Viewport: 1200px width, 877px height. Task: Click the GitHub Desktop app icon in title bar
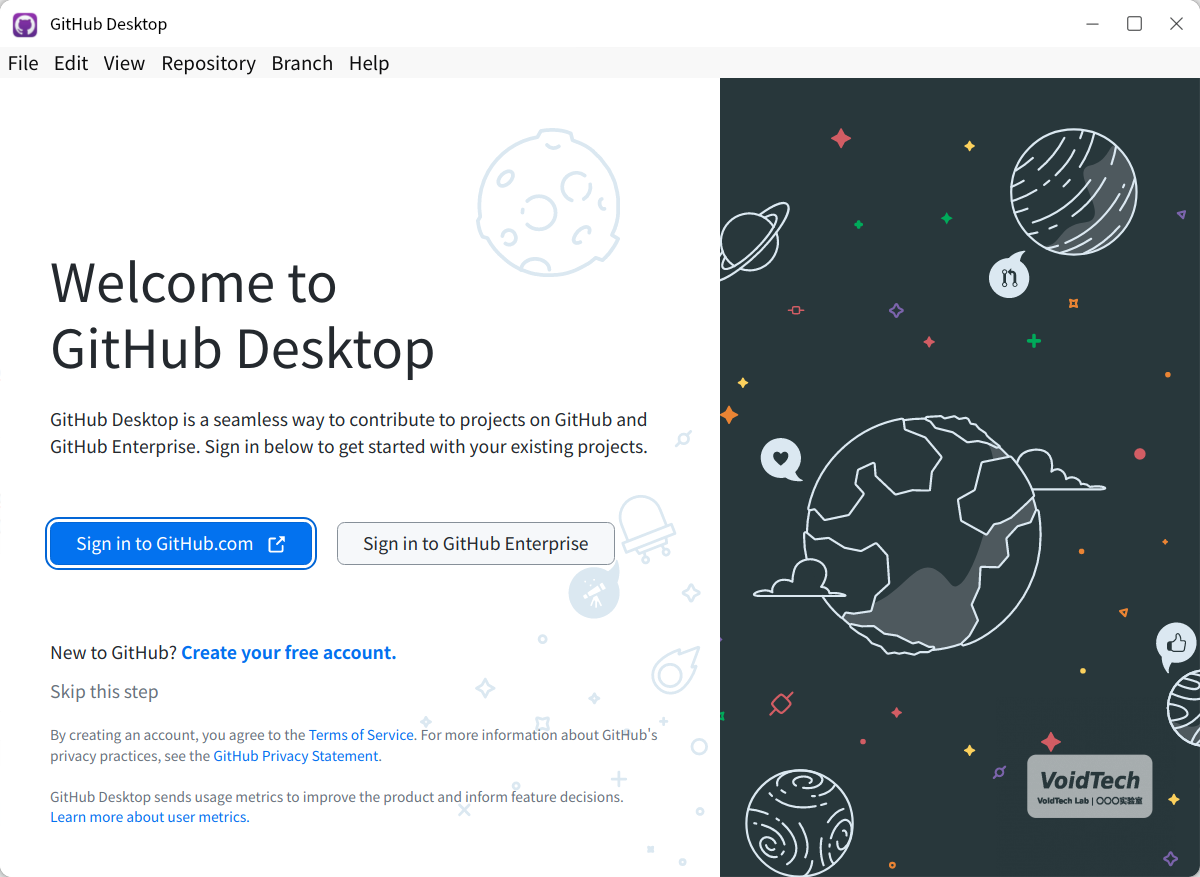pos(25,24)
